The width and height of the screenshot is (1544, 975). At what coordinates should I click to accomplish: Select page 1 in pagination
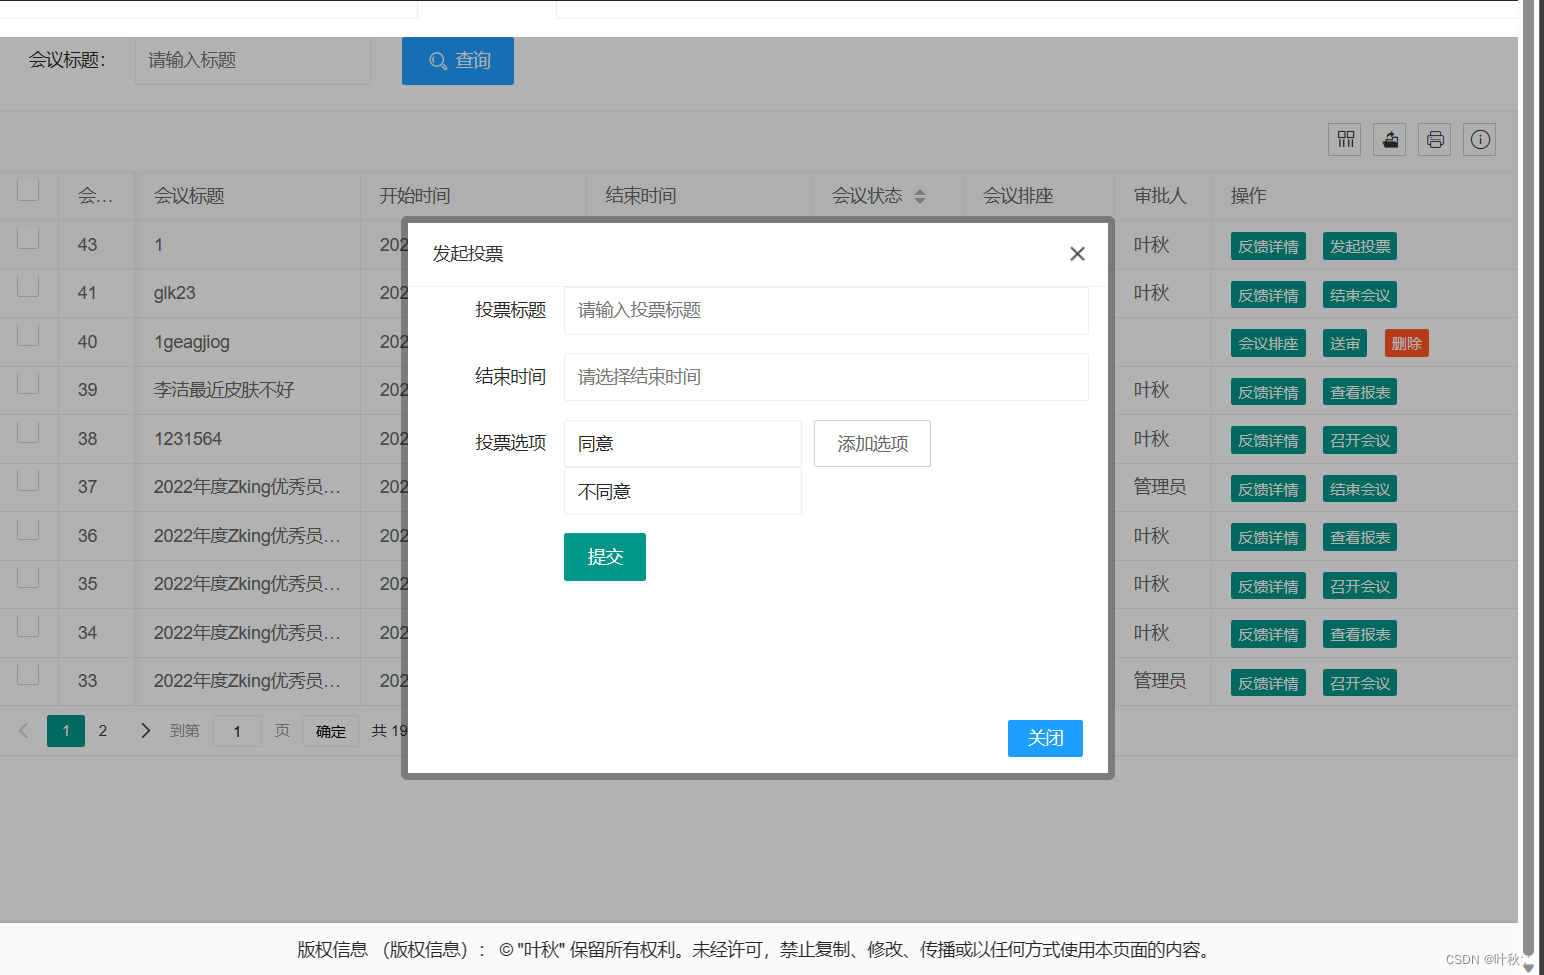pos(66,731)
